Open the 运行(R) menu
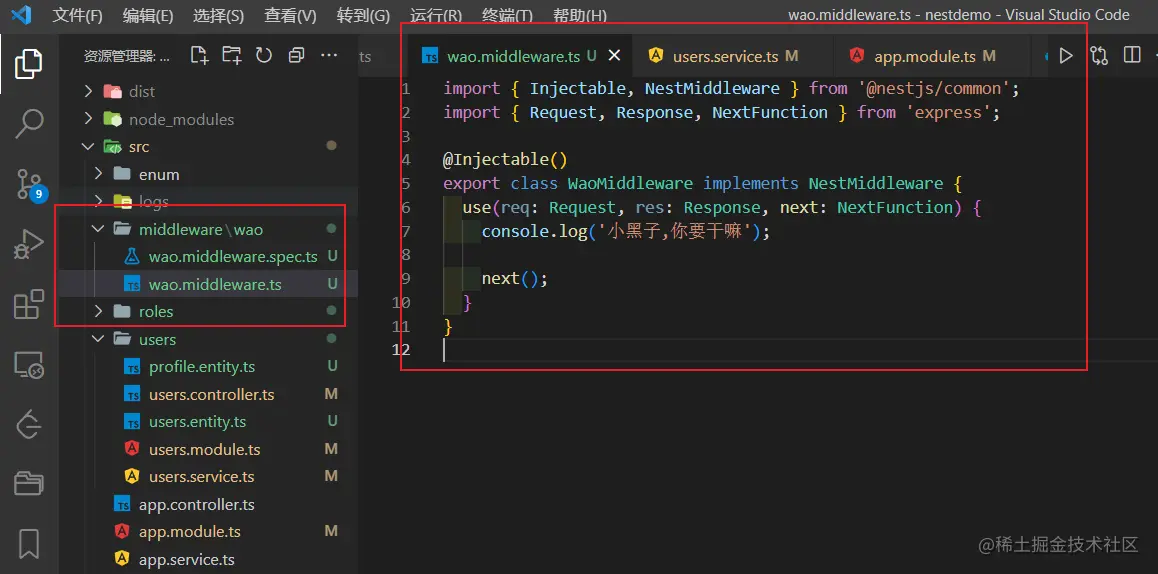The width and height of the screenshot is (1158, 574). click(436, 16)
